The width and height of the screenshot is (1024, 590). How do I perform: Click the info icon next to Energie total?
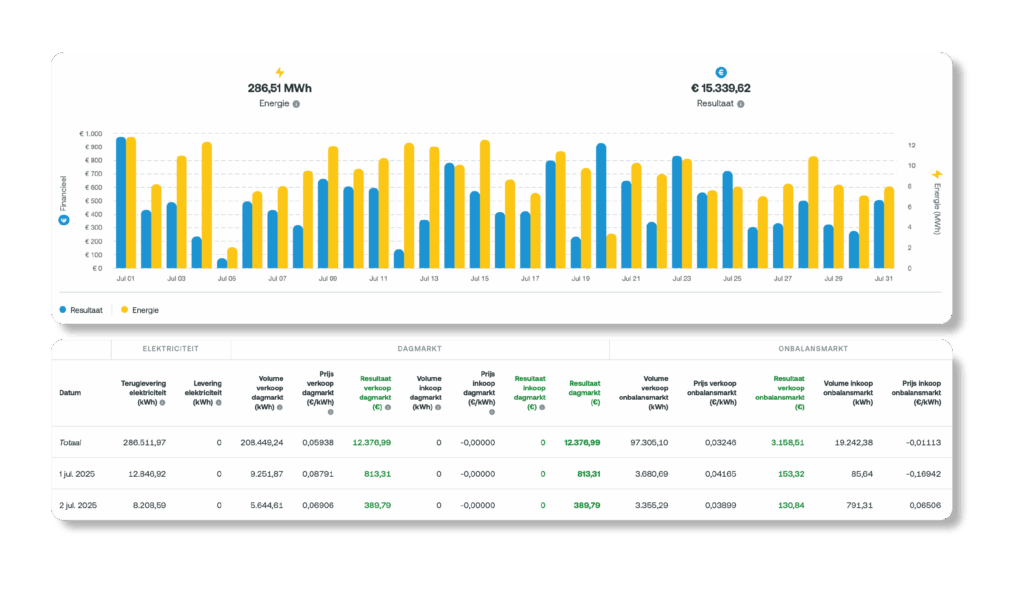point(297,104)
